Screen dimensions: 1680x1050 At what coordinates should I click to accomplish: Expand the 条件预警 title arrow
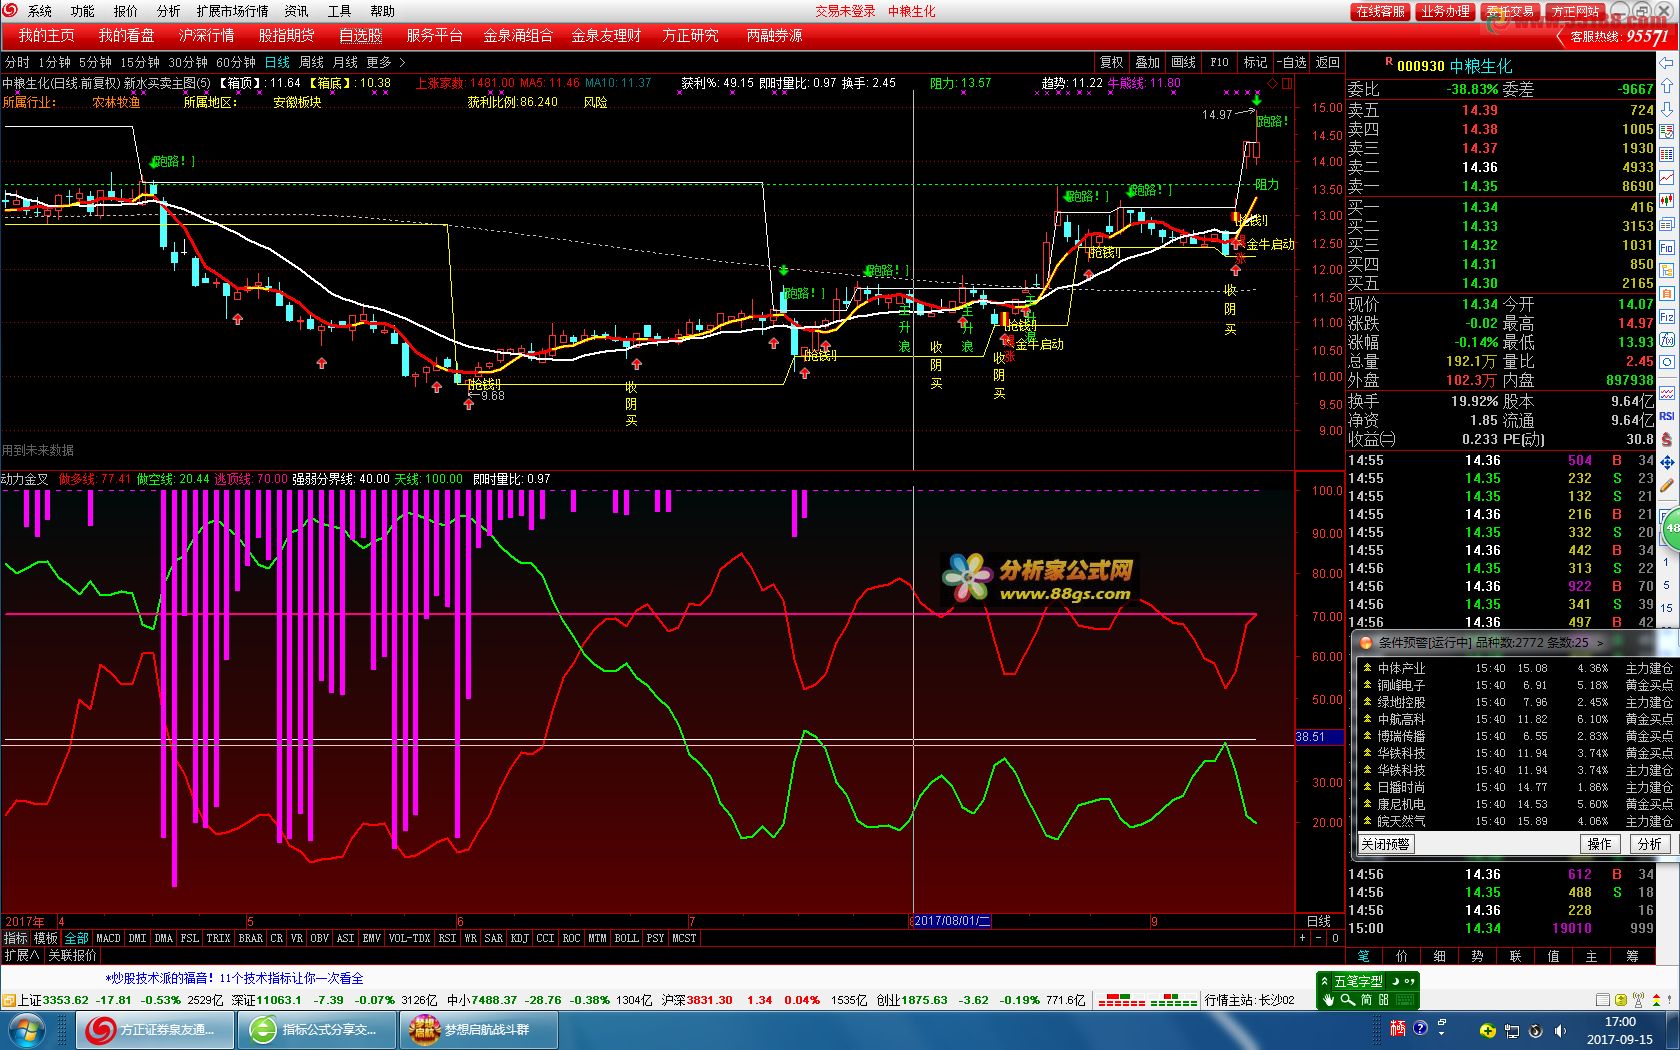(1599, 643)
